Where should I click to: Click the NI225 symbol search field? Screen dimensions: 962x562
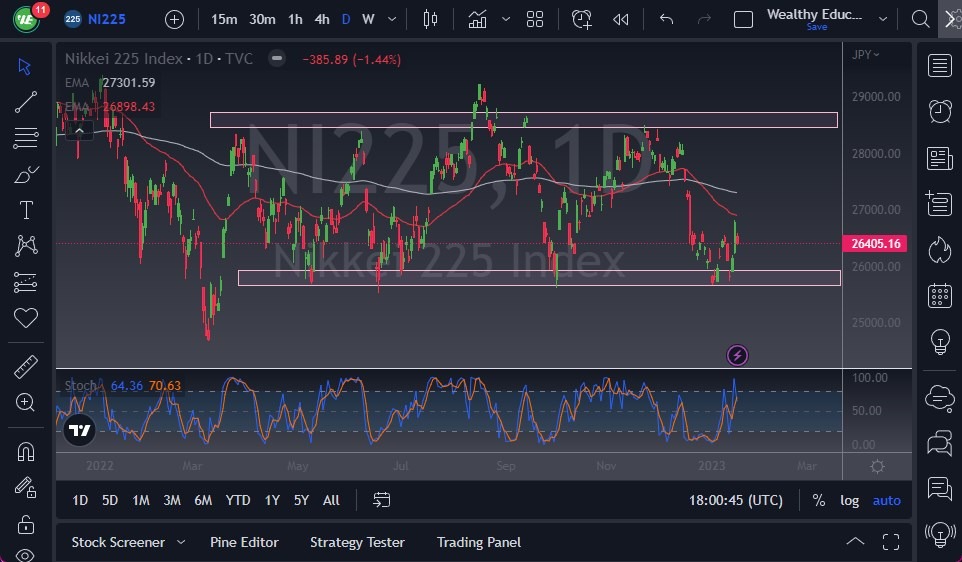tap(105, 19)
